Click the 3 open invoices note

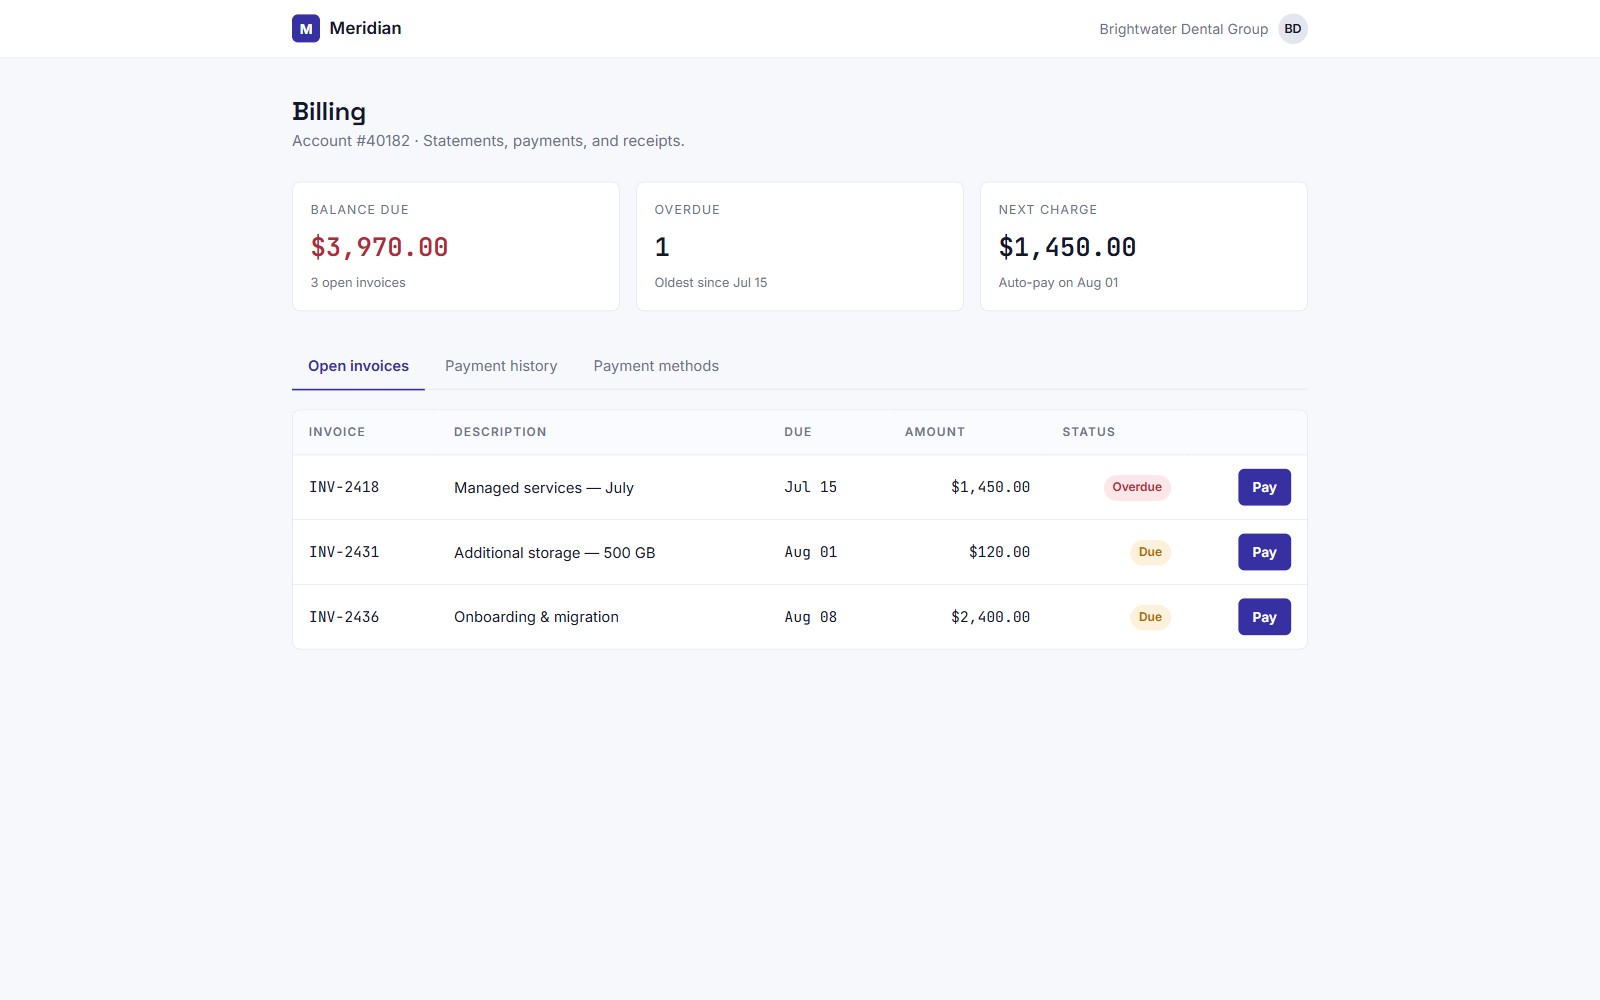tap(358, 283)
